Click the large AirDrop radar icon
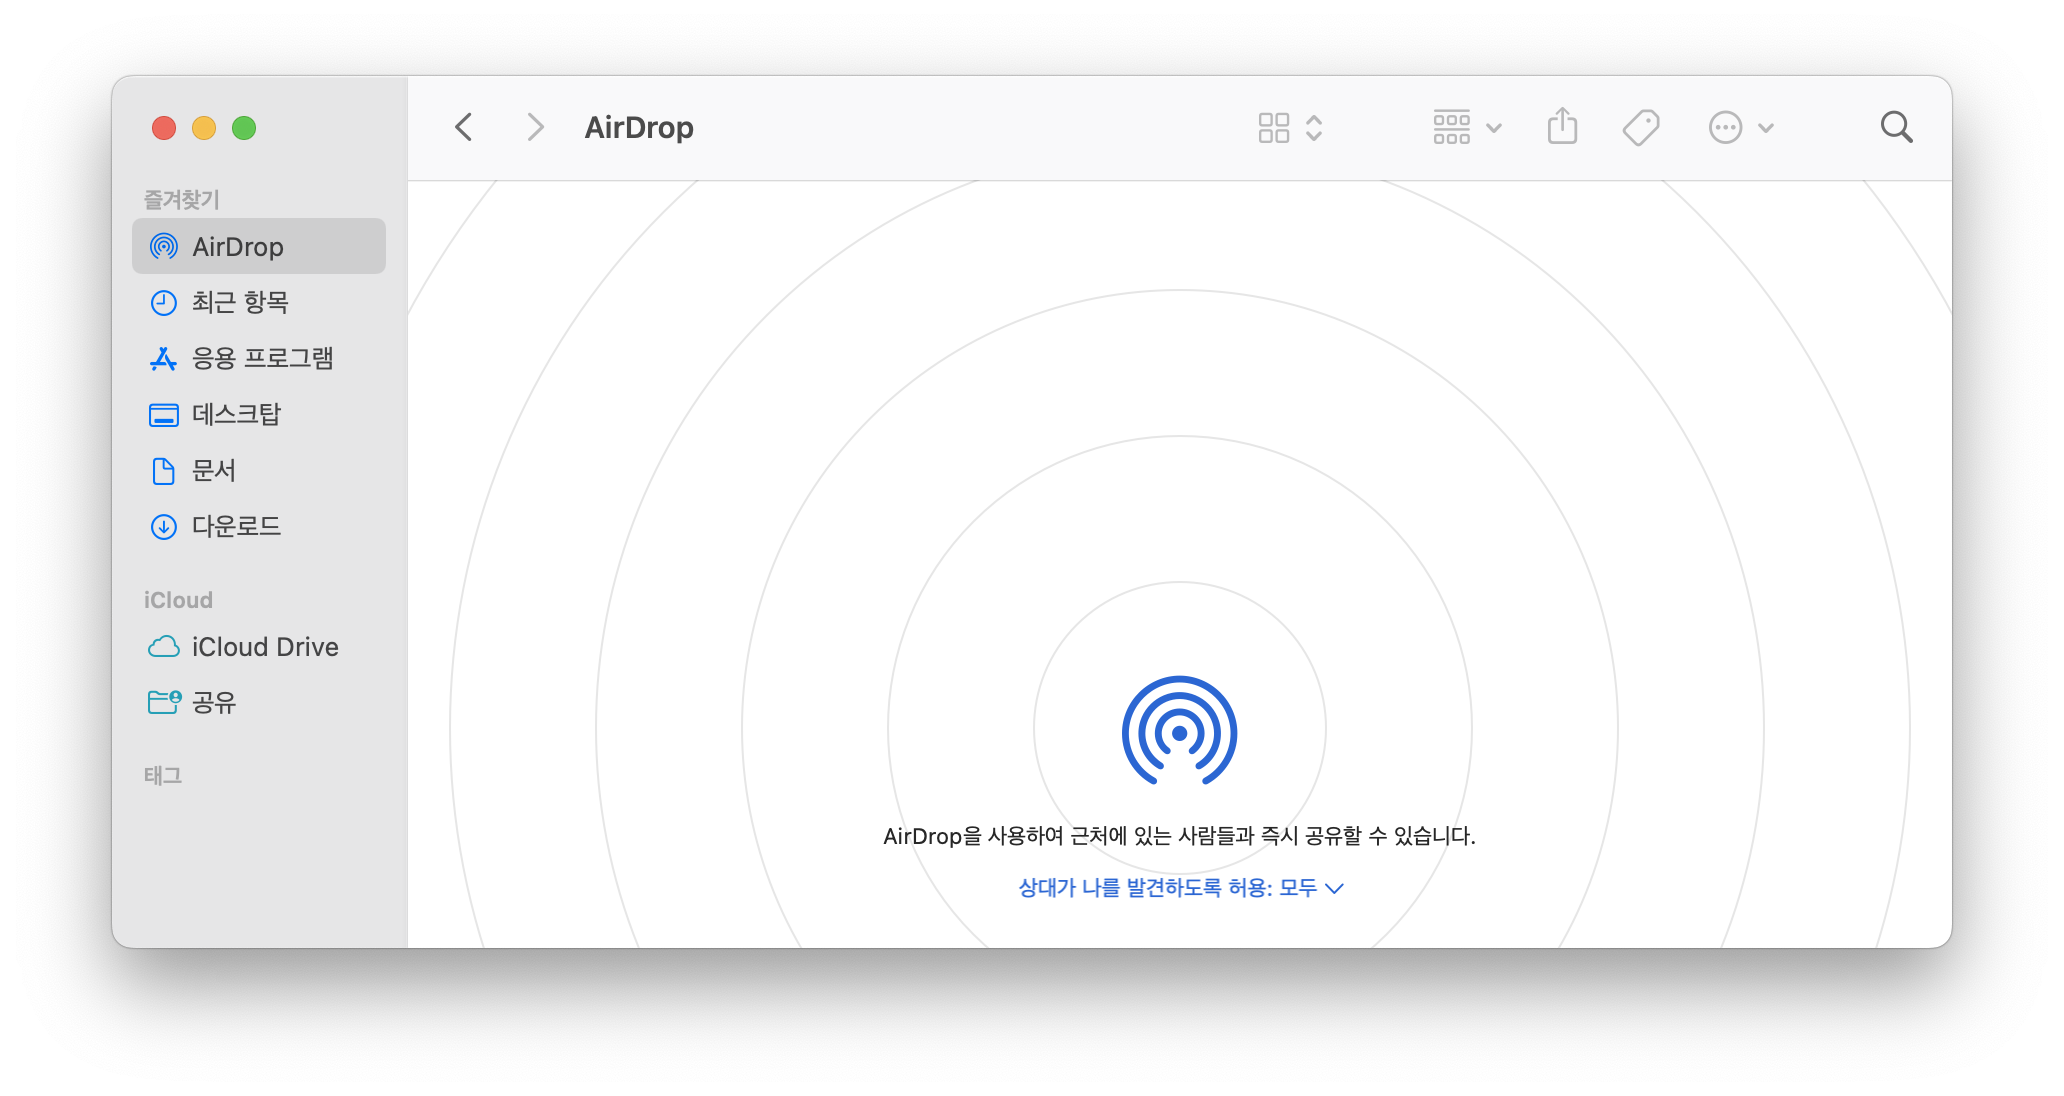 1179,732
